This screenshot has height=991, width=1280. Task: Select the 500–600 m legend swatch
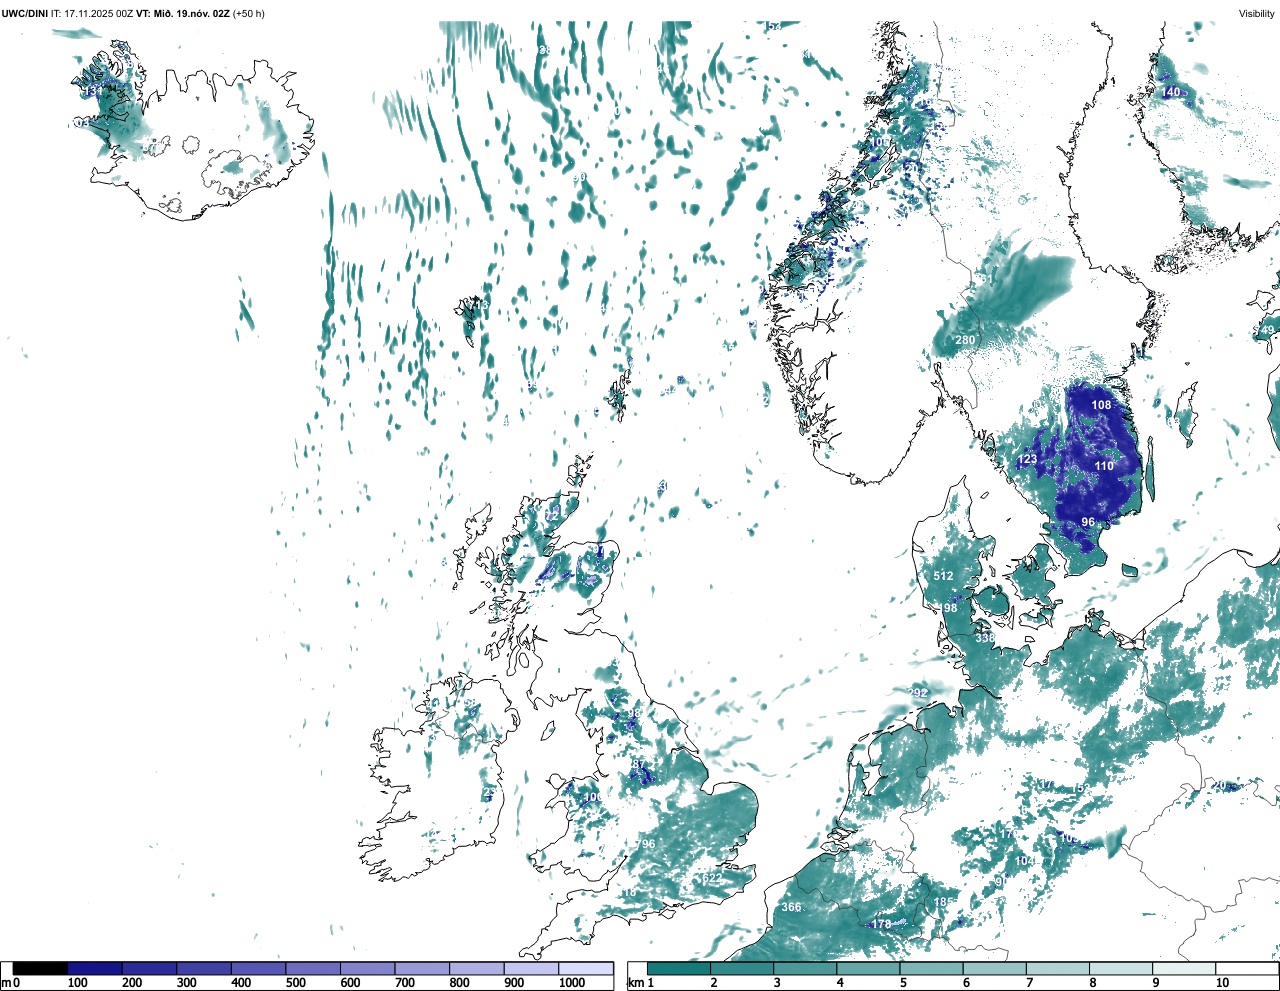click(x=313, y=969)
